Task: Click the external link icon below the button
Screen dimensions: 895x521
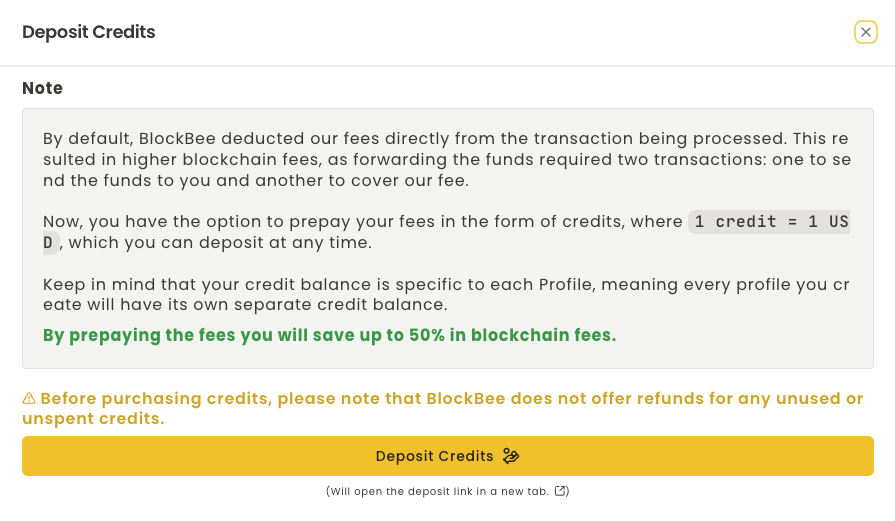Action: (x=561, y=491)
